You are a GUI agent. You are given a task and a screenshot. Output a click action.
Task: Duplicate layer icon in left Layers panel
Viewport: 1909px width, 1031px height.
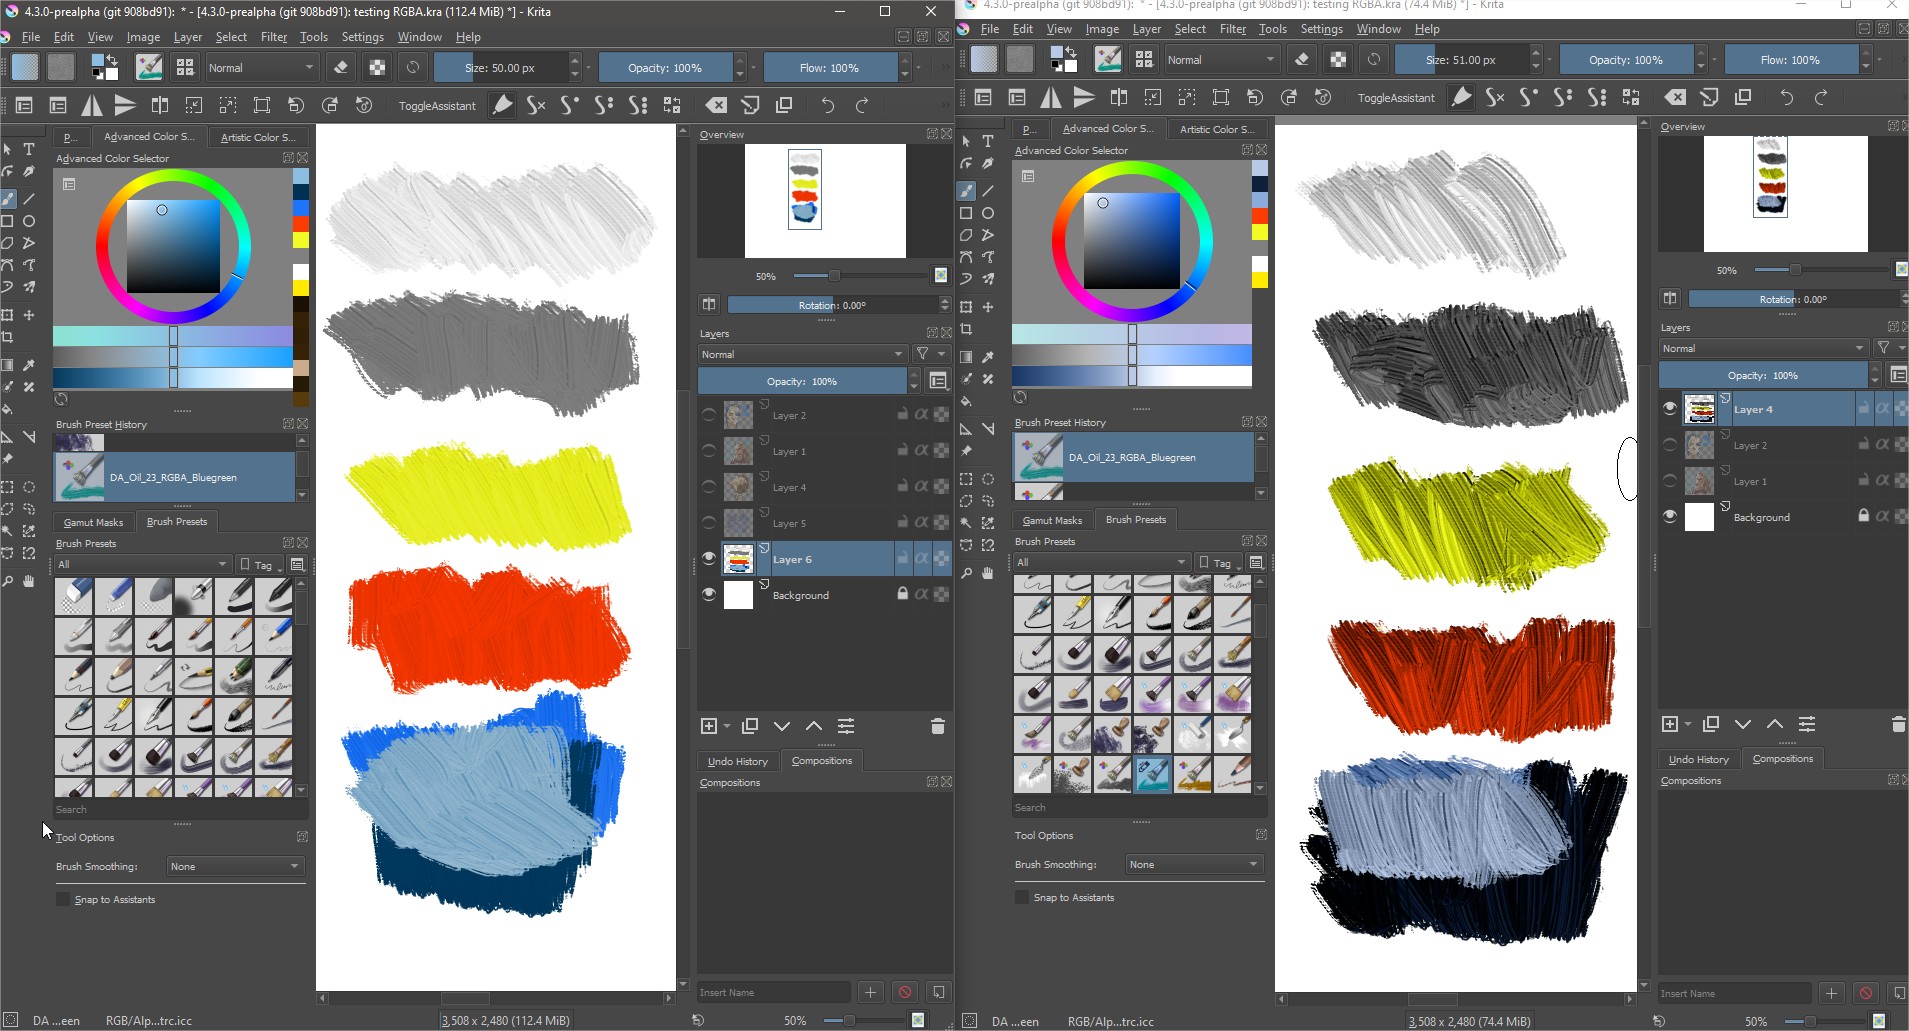(x=750, y=726)
